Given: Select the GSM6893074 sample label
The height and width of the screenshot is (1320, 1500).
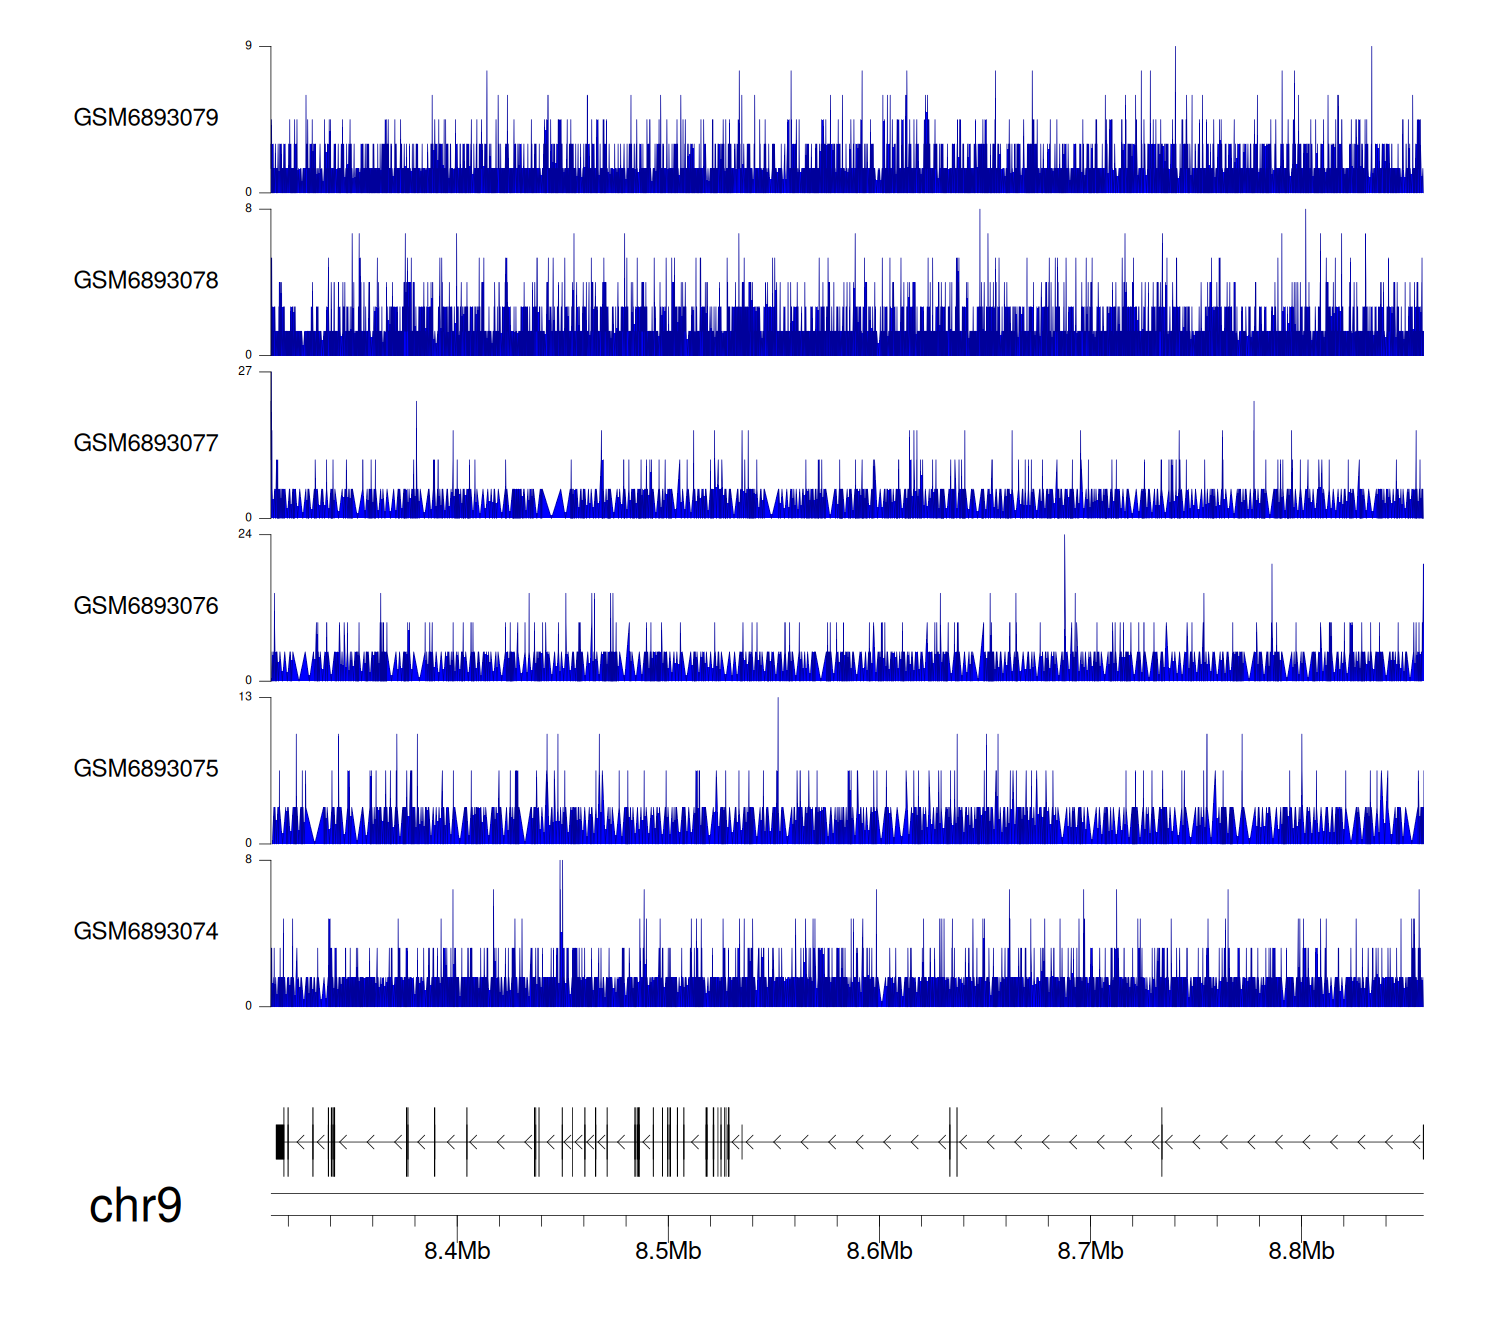Looking at the screenshot, I should pos(146,932).
